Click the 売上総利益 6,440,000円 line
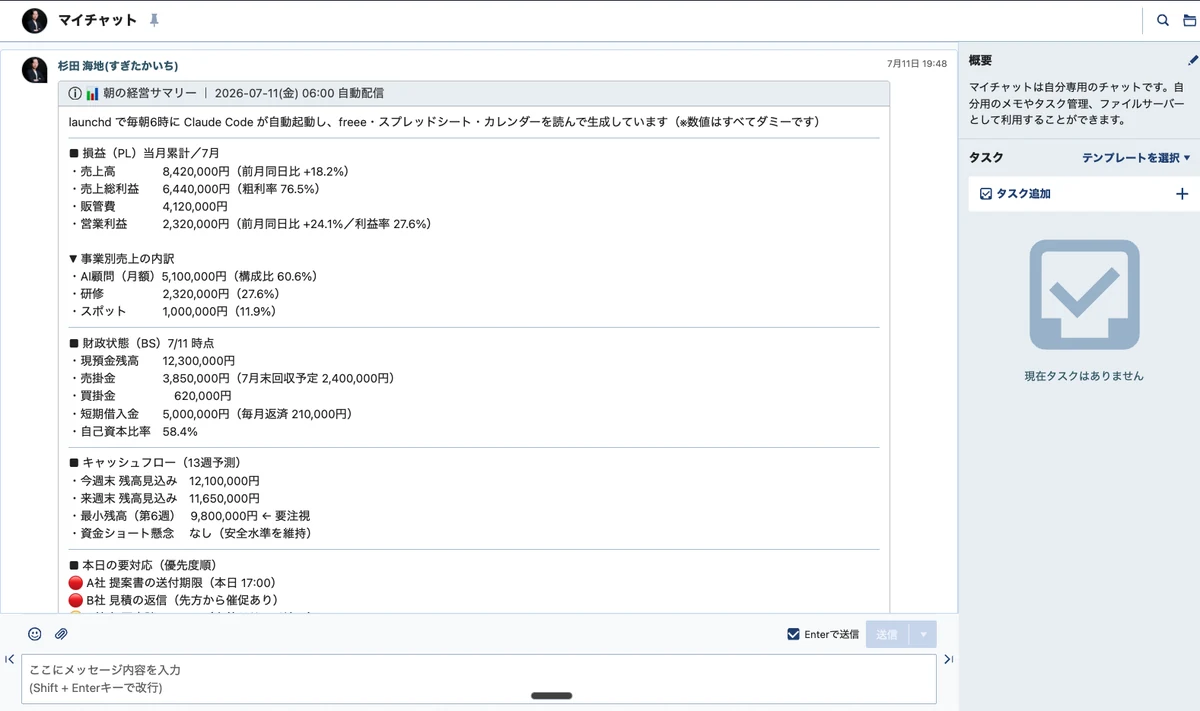Image resolution: width=1200 pixels, height=711 pixels. (194, 189)
